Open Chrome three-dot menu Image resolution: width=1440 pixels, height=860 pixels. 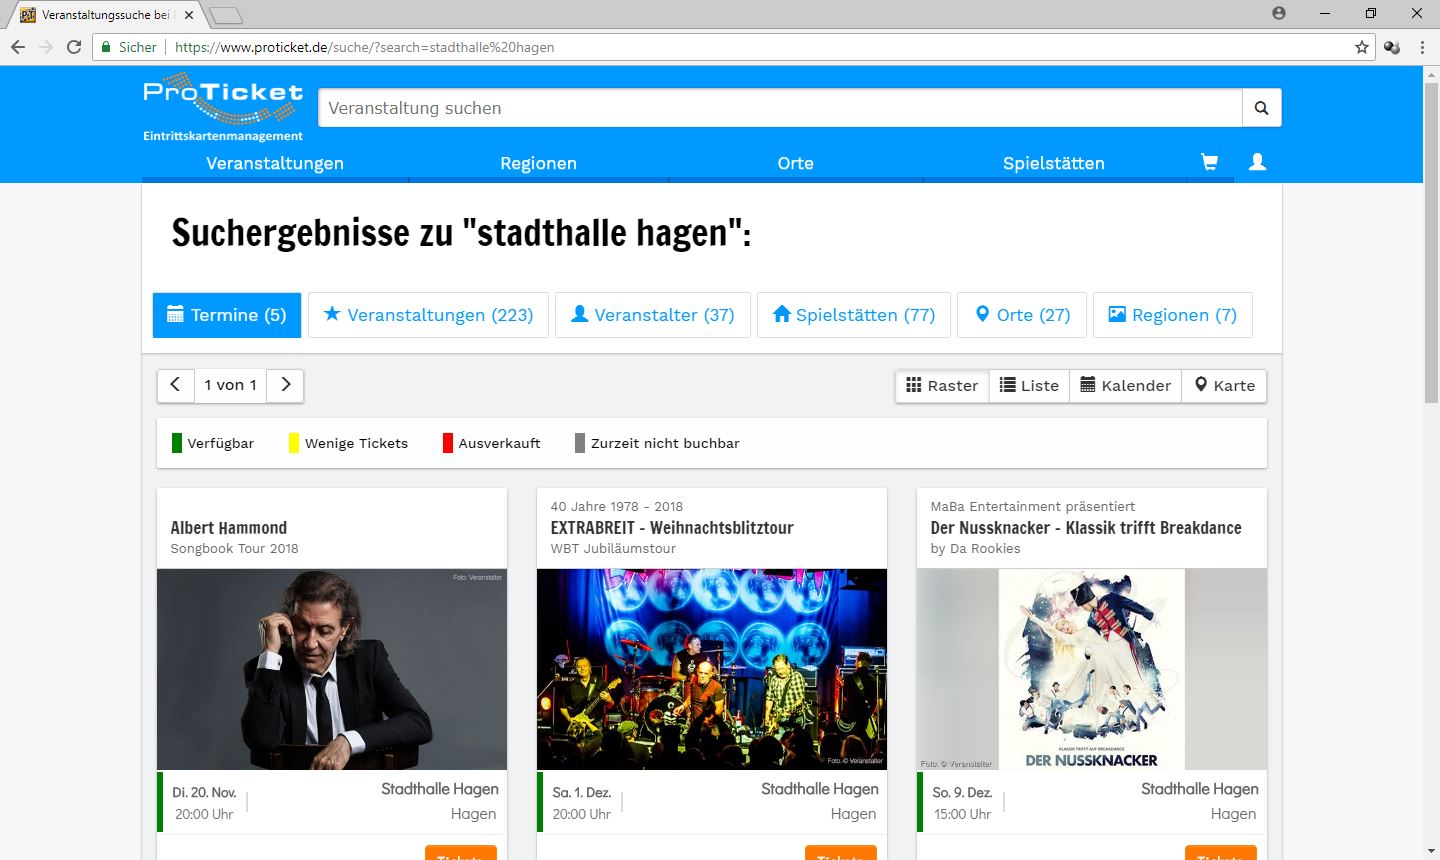1422,47
